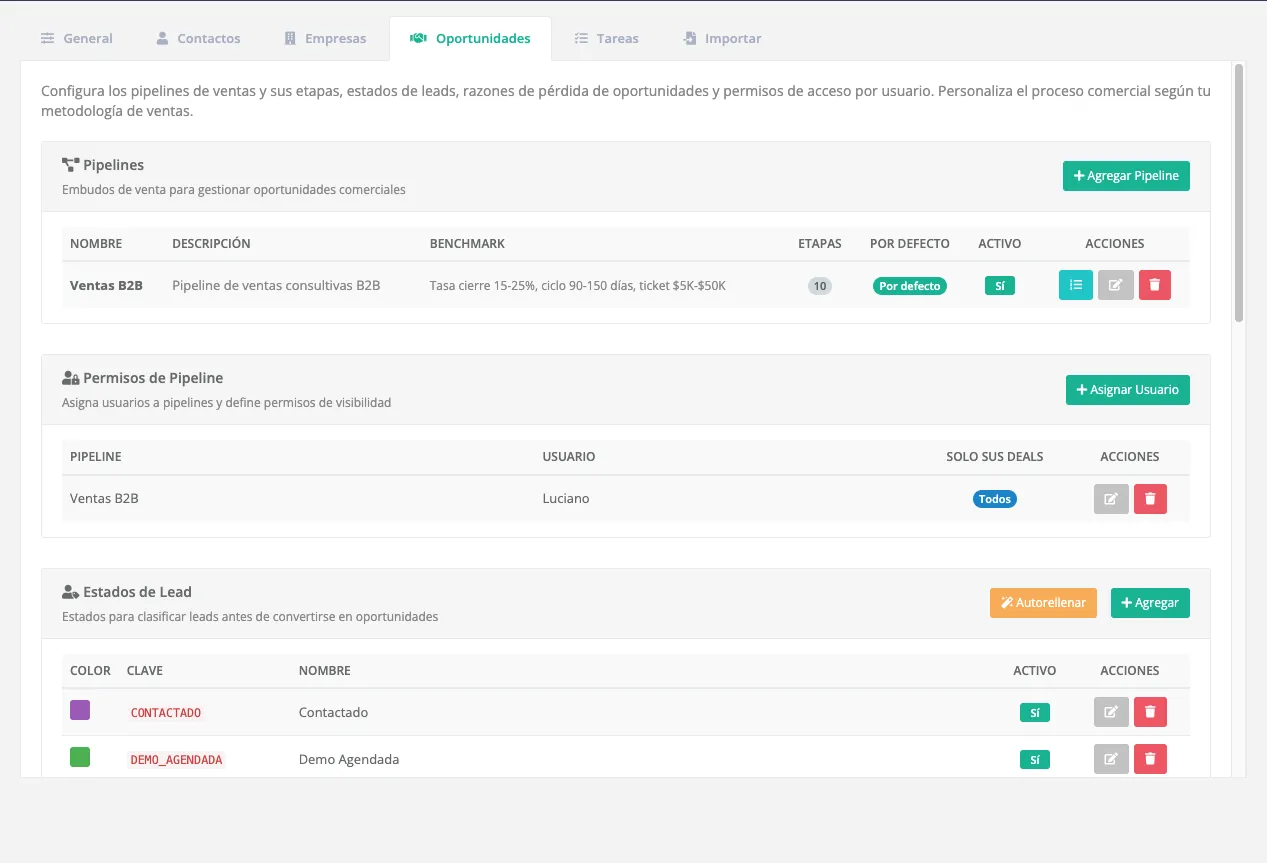Edit the Ventas B2B pipeline

coord(1115,285)
